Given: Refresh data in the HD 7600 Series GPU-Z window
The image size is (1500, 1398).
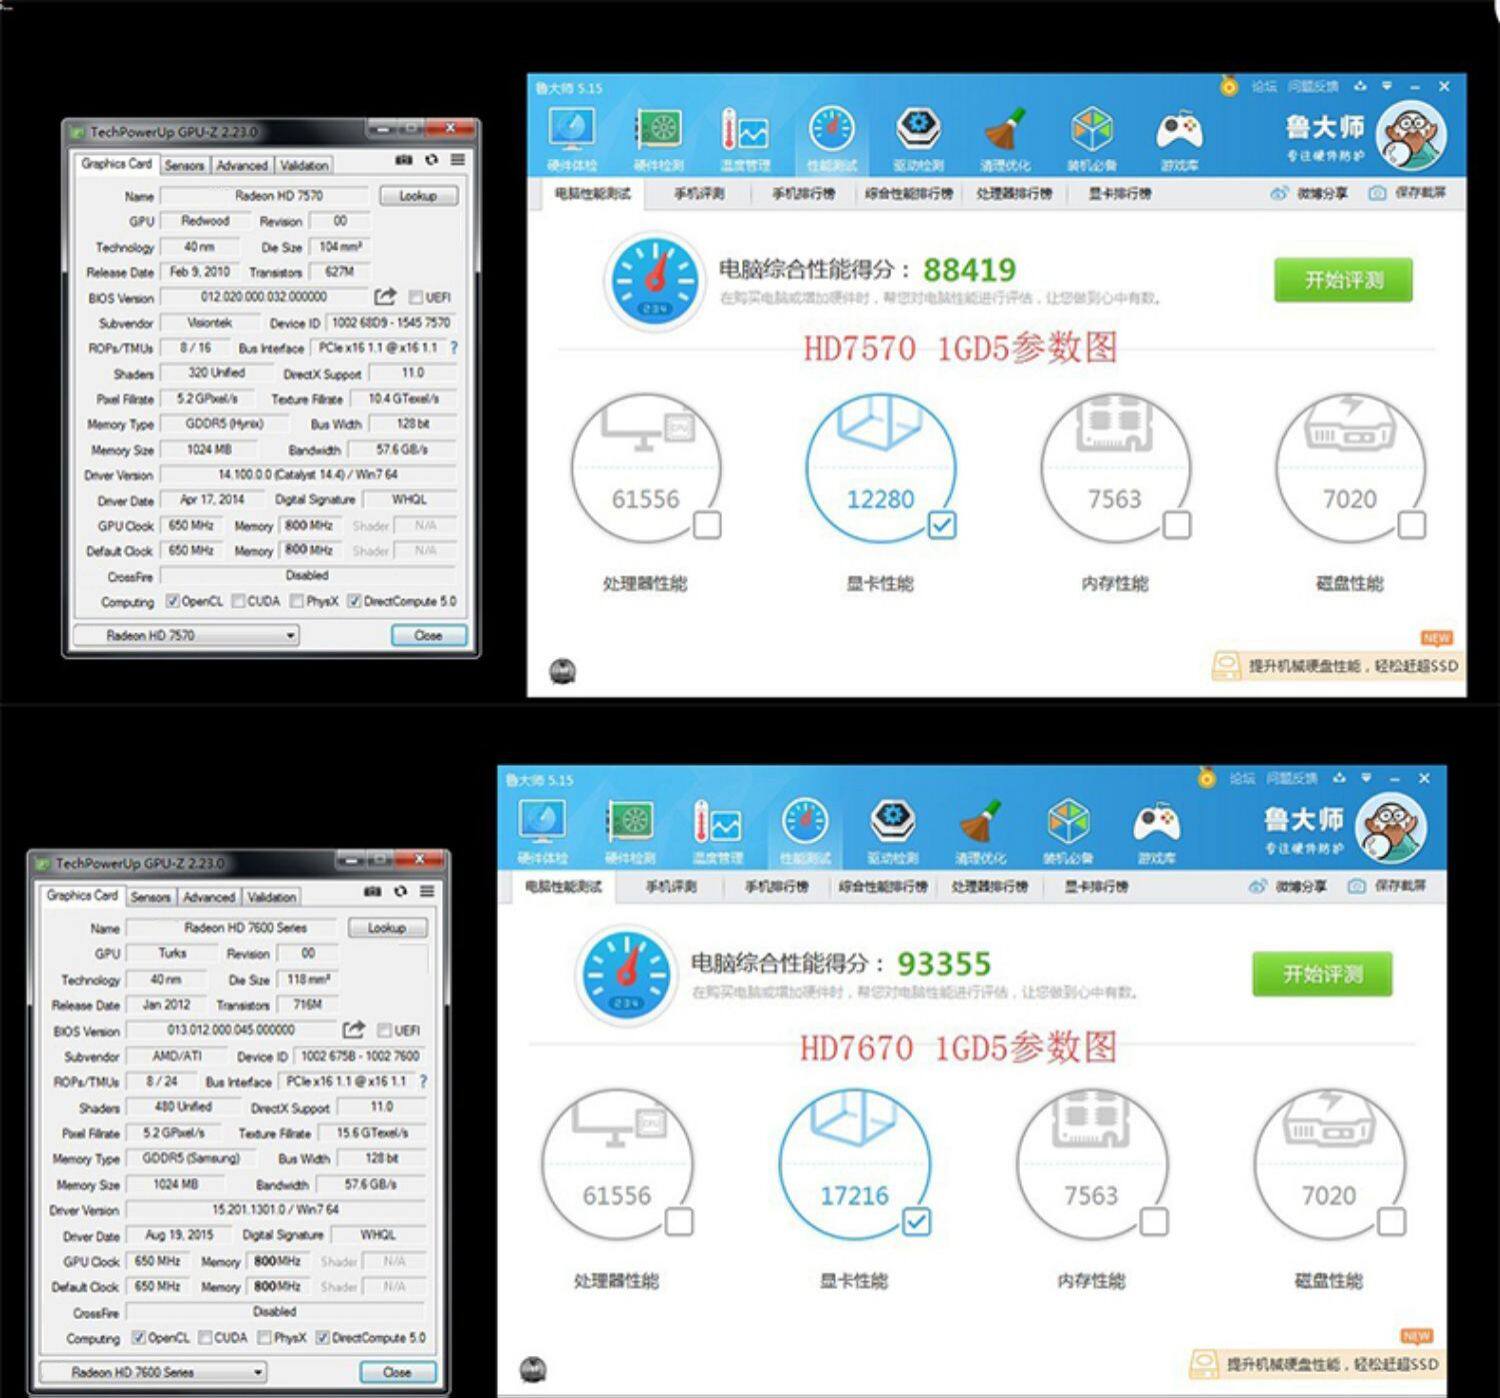Looking at the screenshot, I should (x=400, y=891).
